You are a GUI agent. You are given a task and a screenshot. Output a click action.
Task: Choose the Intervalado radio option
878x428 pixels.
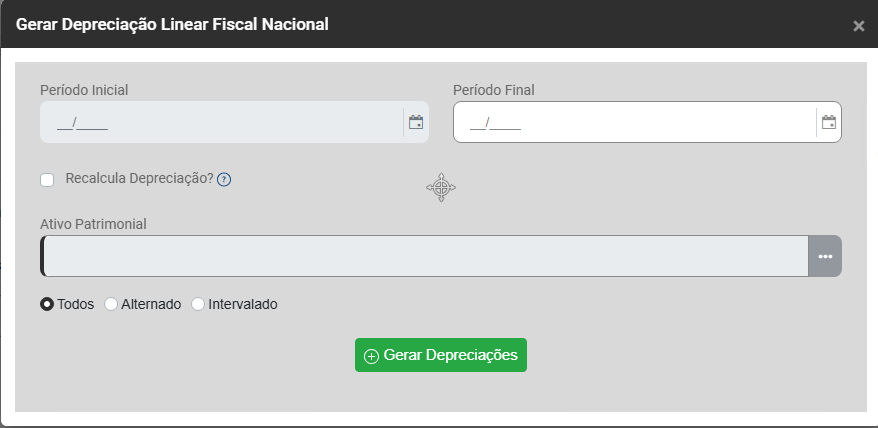(x=198, y=304)
